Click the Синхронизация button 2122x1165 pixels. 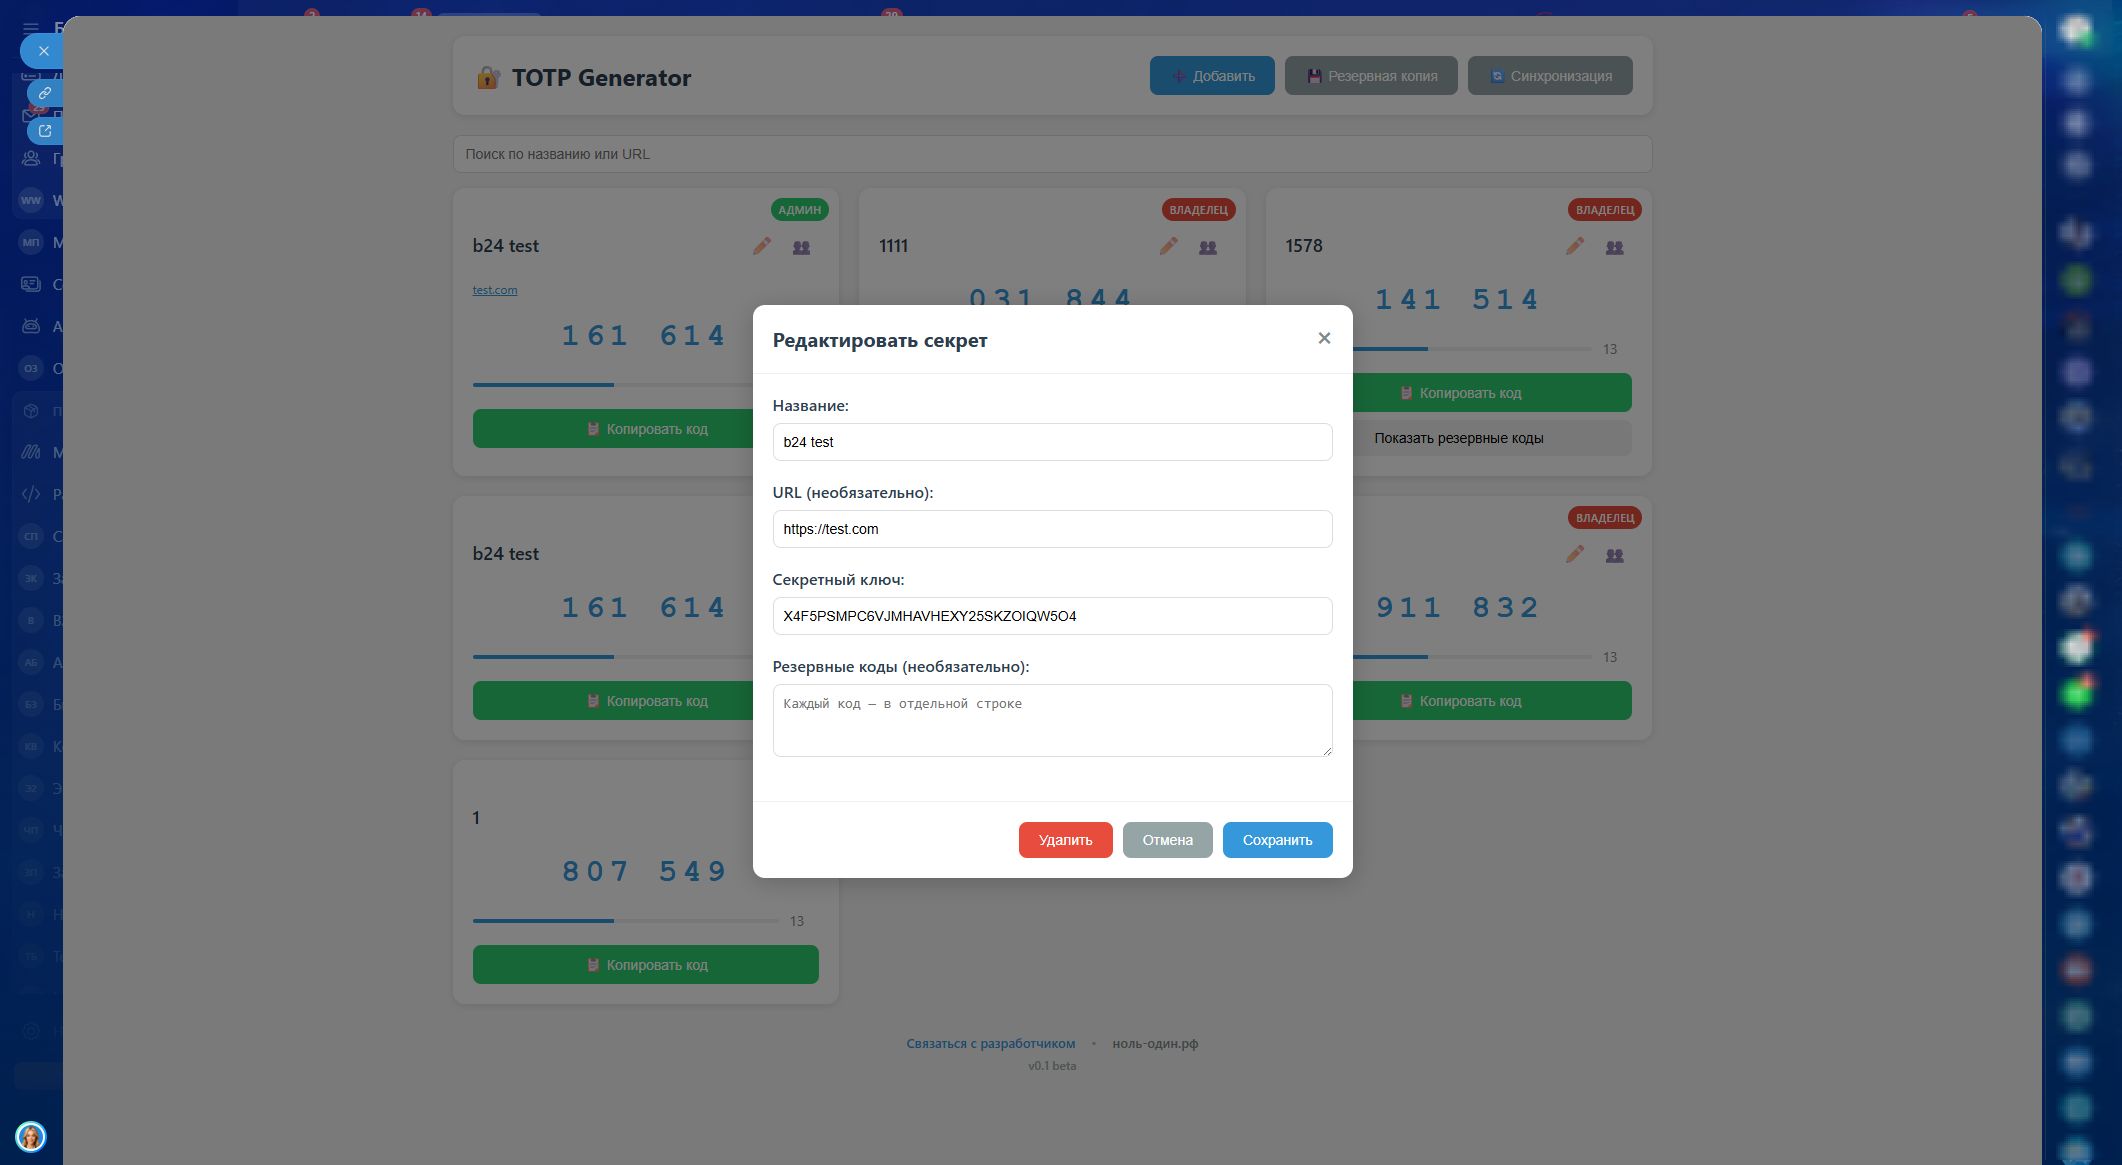coord(1549,76)
